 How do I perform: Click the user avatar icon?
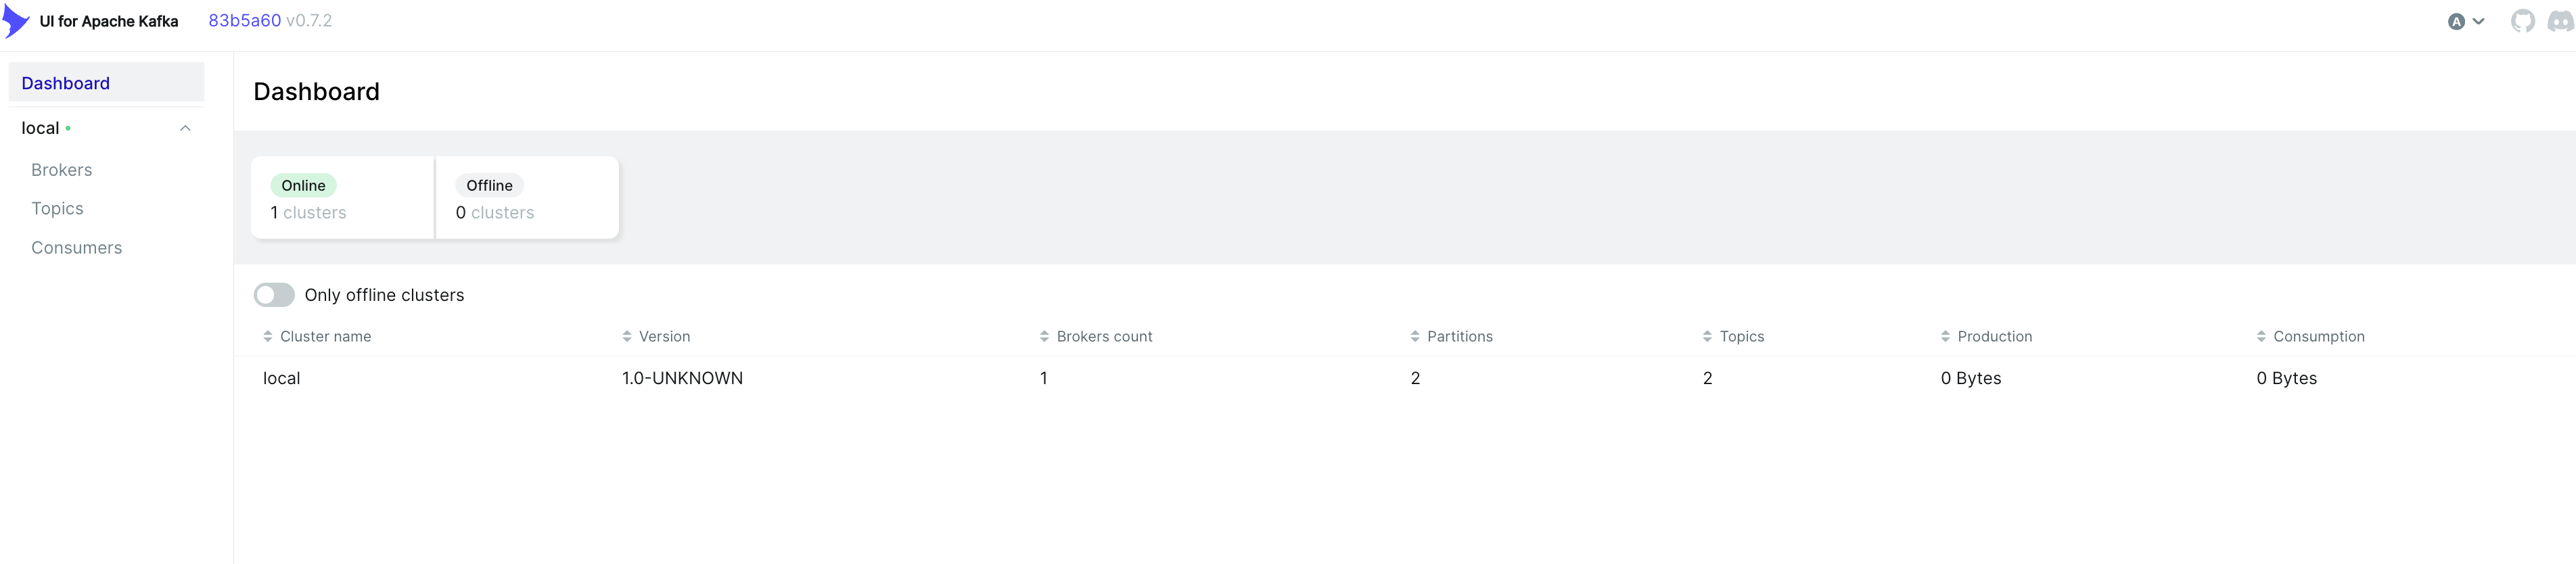point(2456,21)
